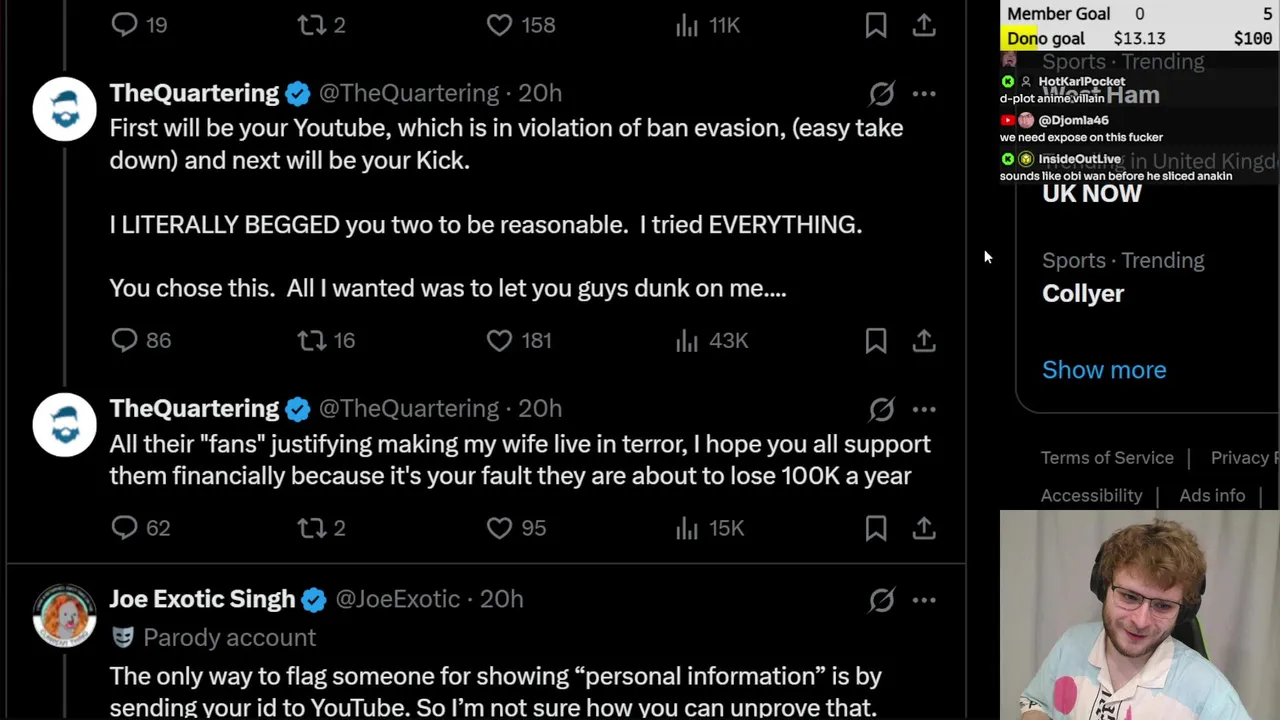The height and width of the screenshot is (720, 1280).
Task: Open more options on 'All their fans' tweet
Action: pos(924,409)
